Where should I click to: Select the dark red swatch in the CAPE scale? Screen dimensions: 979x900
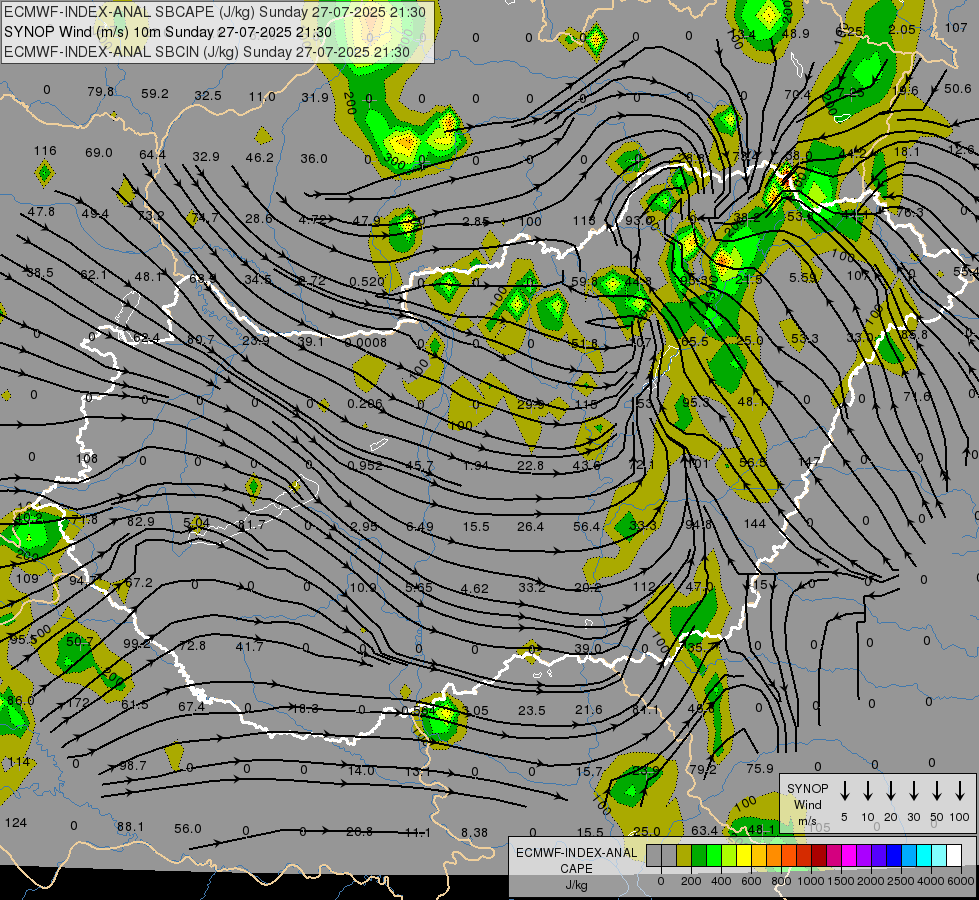819,856
